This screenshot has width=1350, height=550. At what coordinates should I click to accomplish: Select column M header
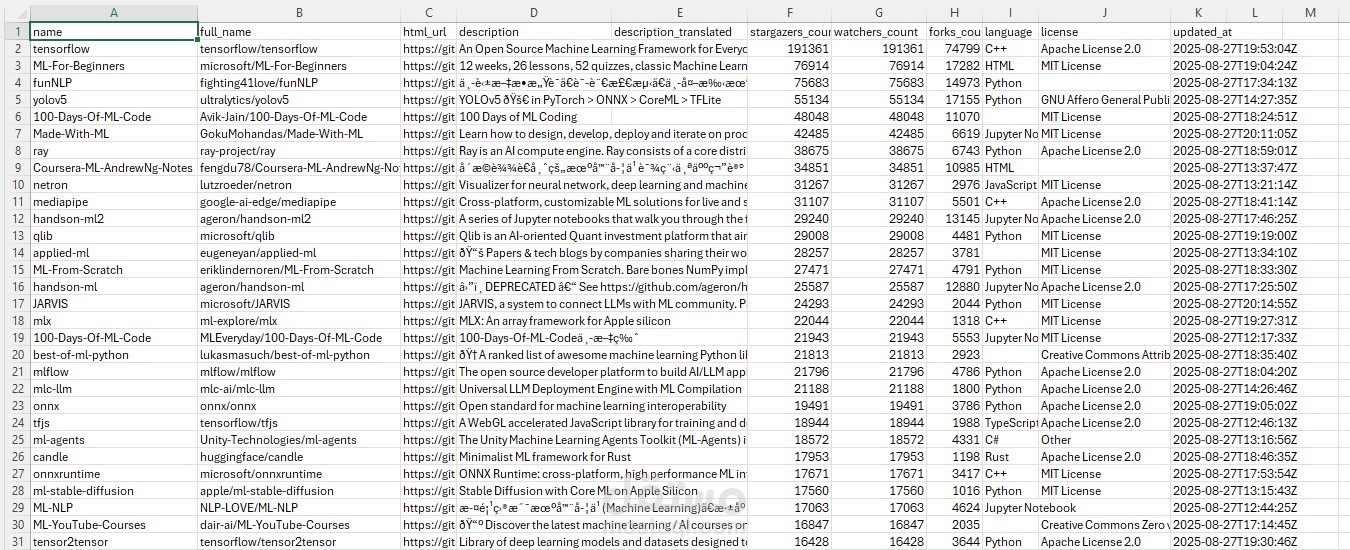coord(1310,12)
